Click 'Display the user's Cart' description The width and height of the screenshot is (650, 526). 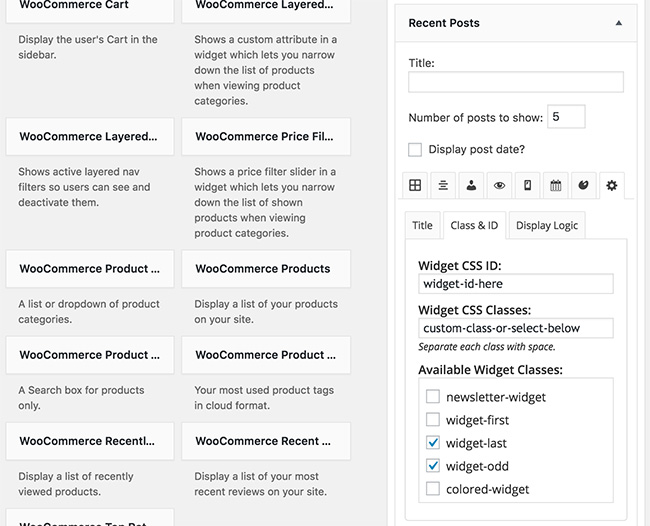tap(88, 47)
